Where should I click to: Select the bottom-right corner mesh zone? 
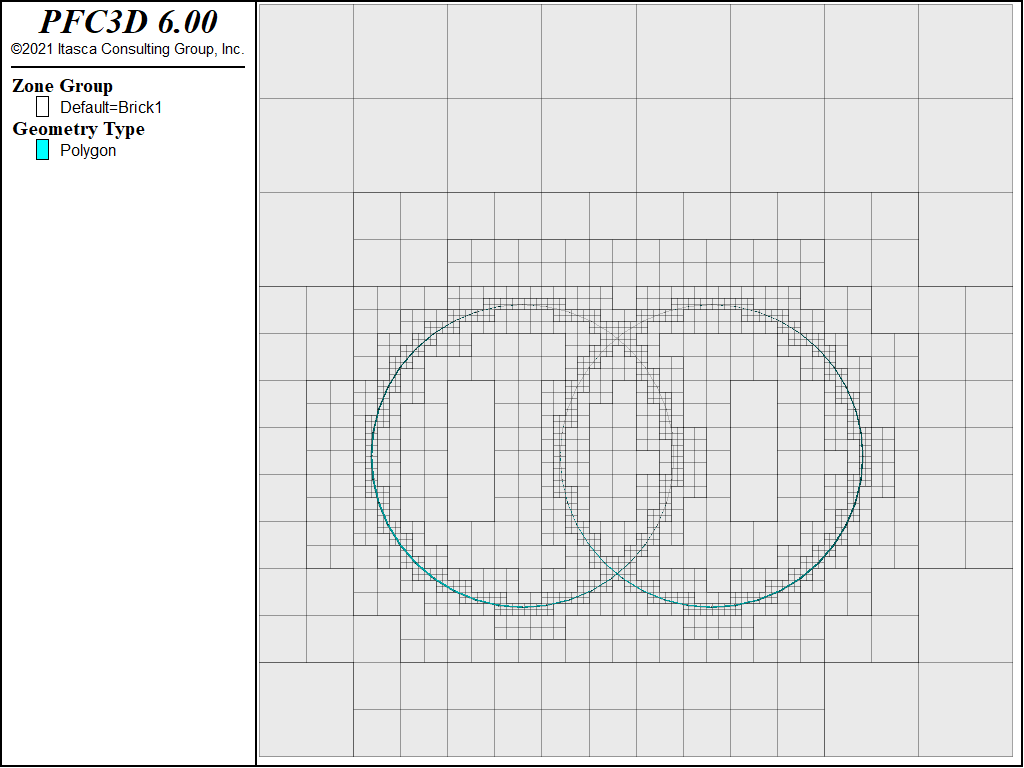(966, 710)
